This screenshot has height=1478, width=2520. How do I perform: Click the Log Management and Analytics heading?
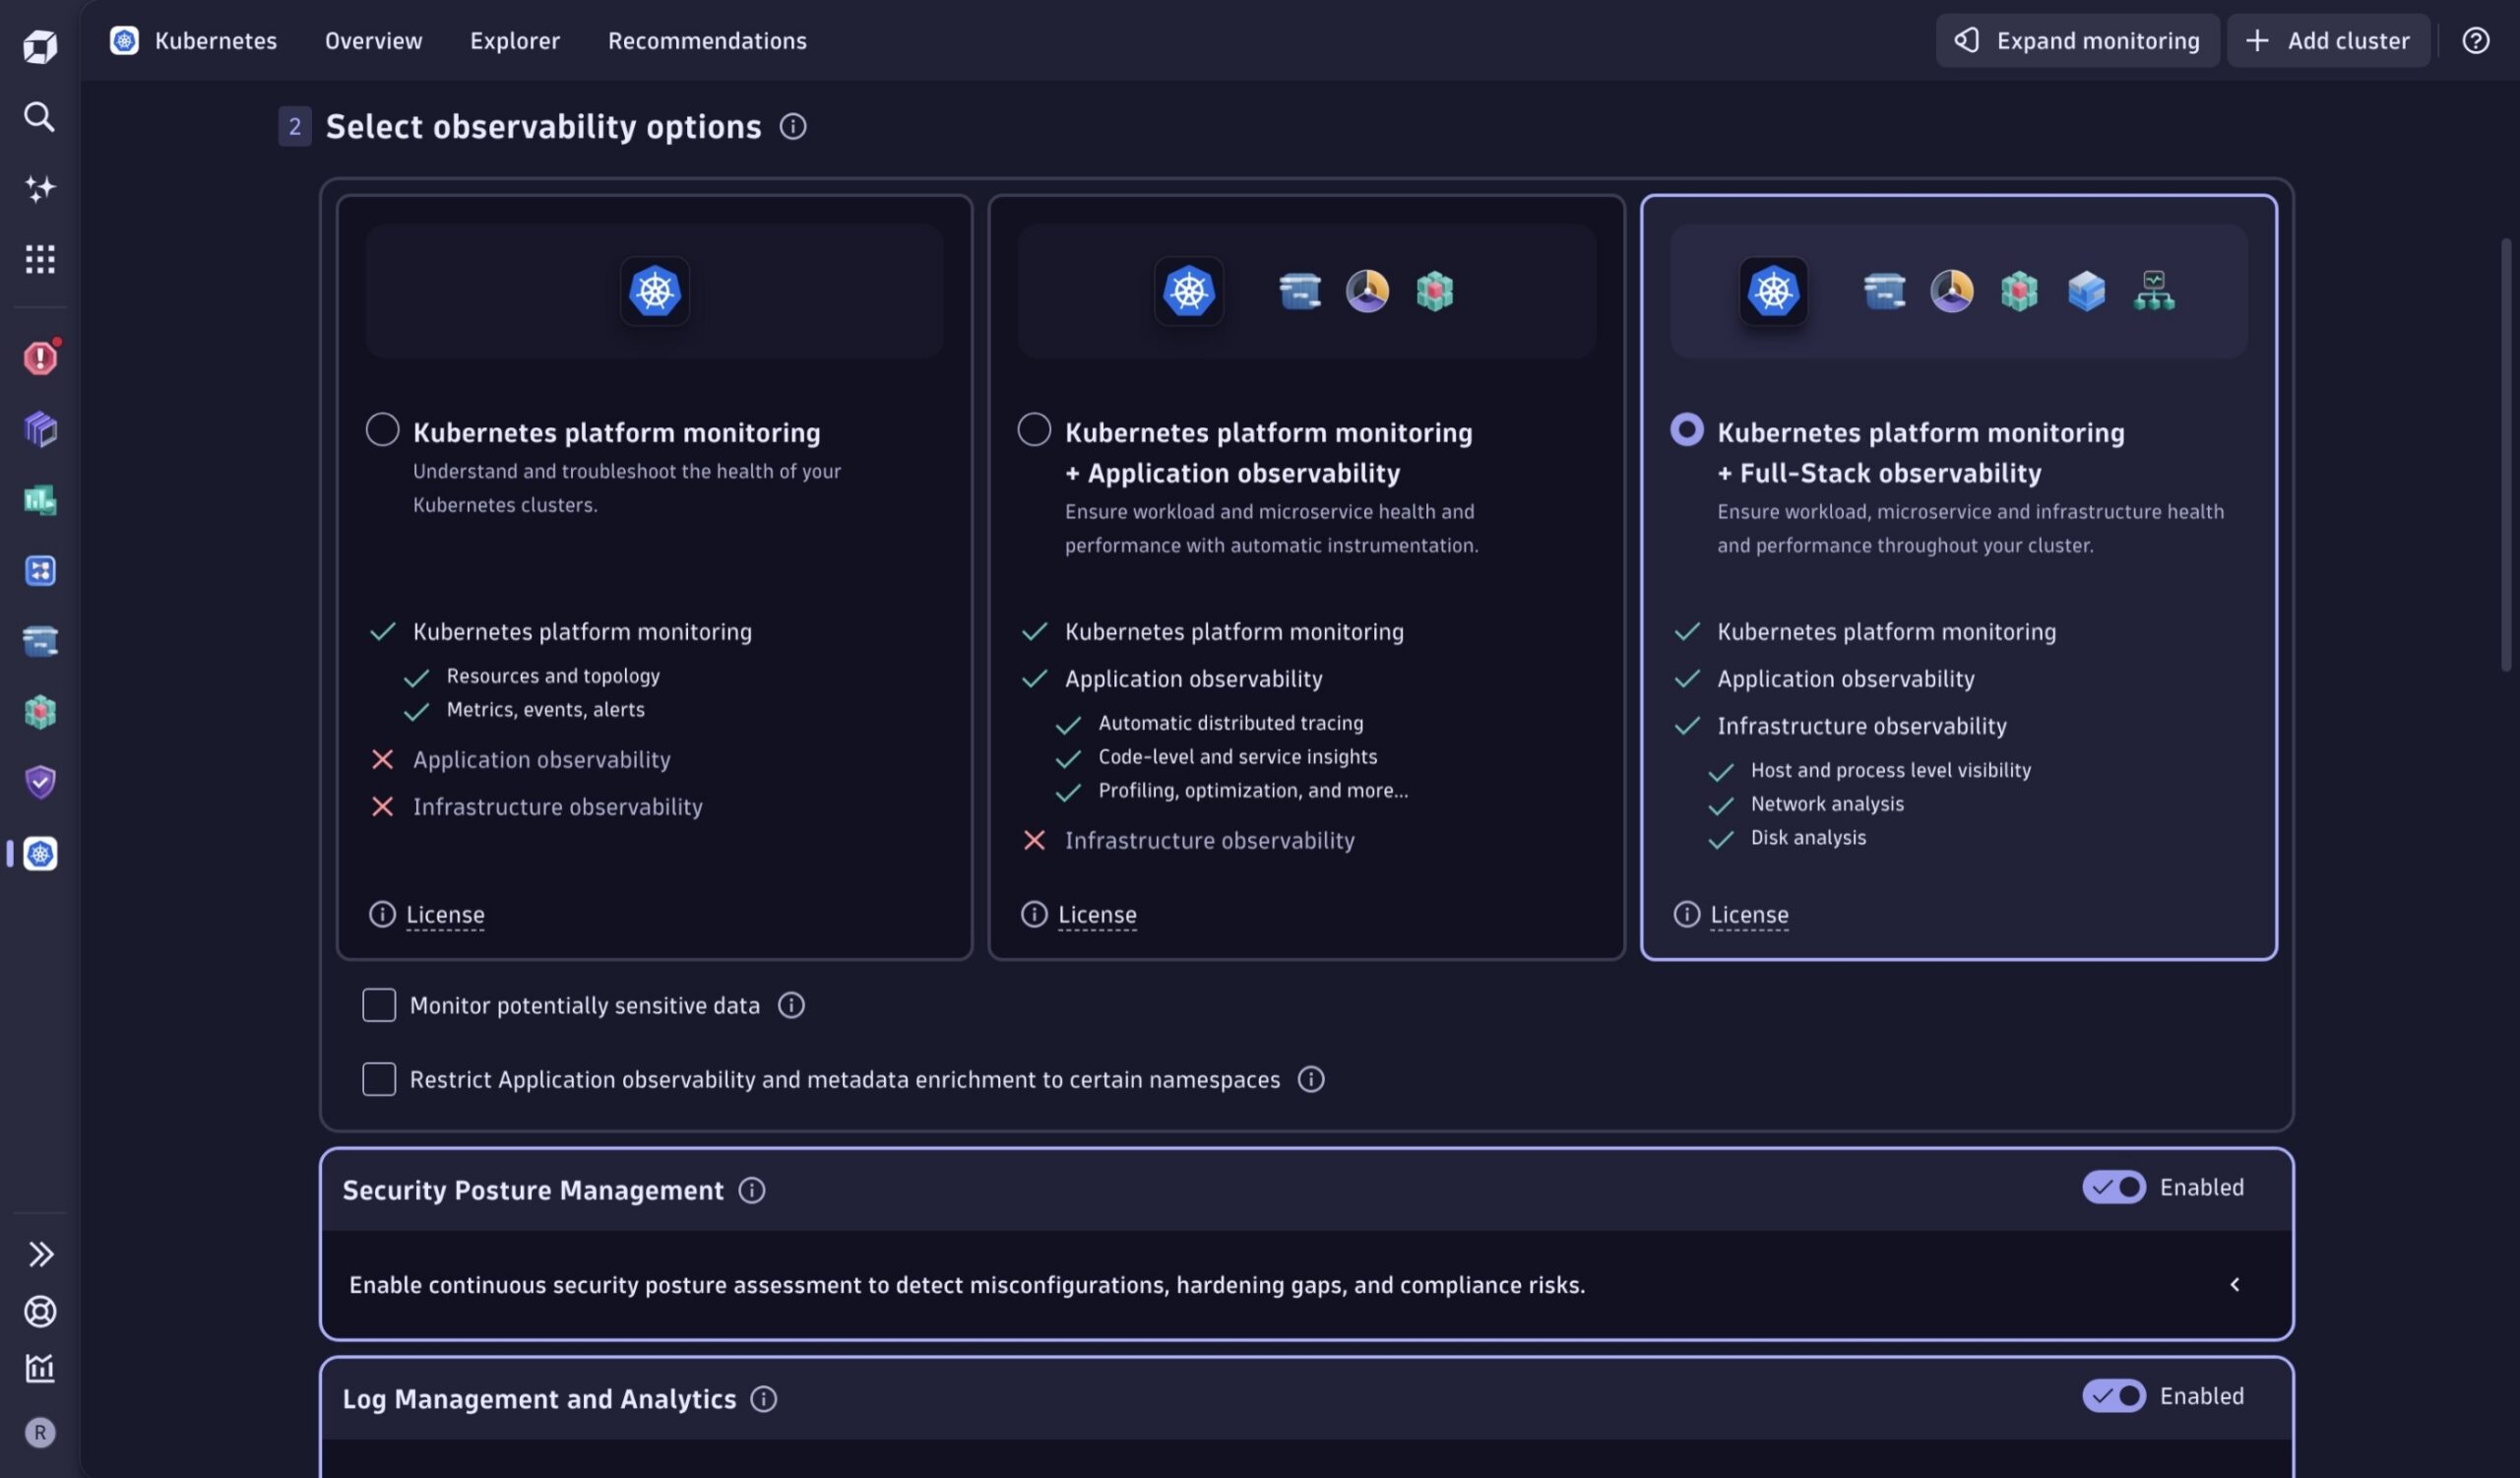539,1399
